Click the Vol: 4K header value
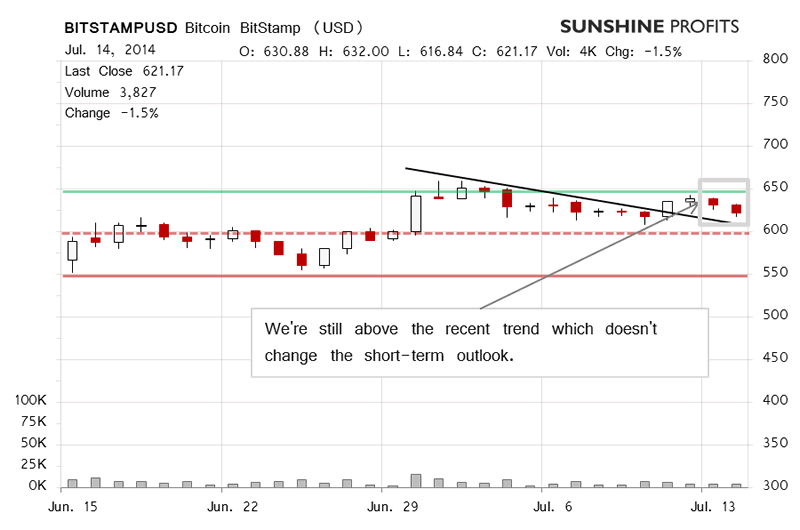 [571, 52]
